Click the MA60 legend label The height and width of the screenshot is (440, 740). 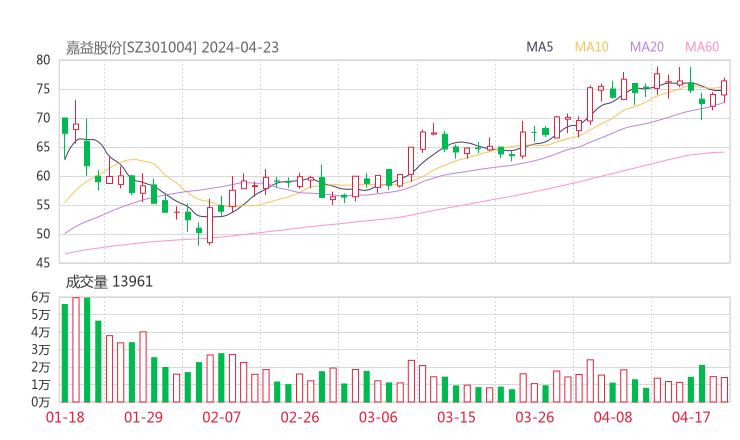702,47
